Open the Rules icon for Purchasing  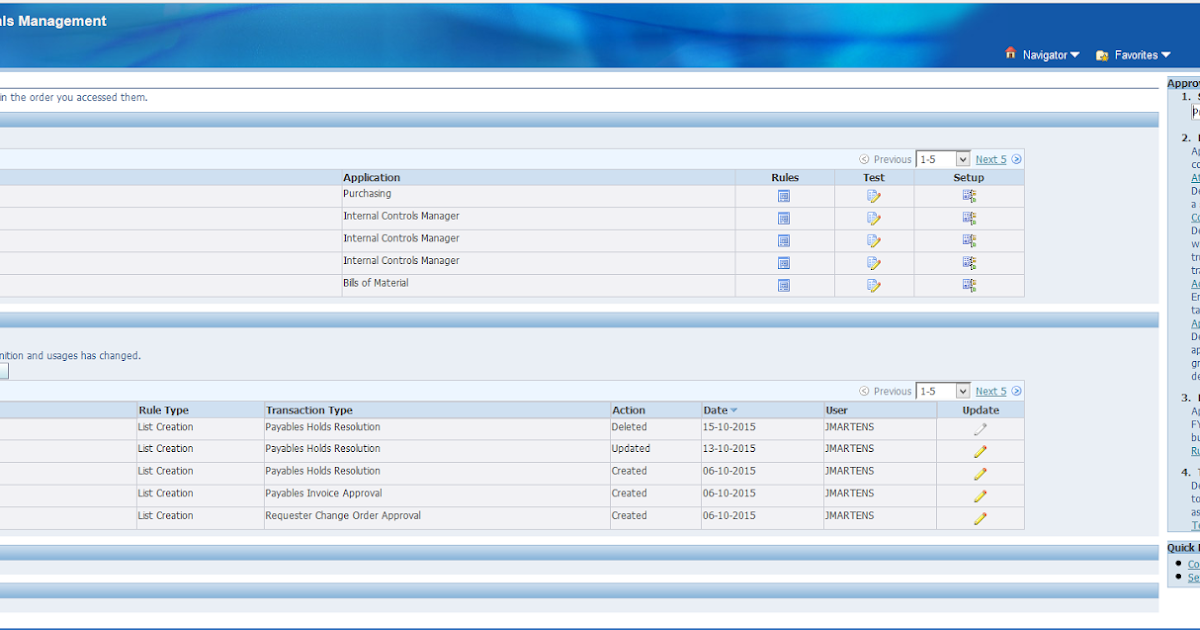point(784,194)
